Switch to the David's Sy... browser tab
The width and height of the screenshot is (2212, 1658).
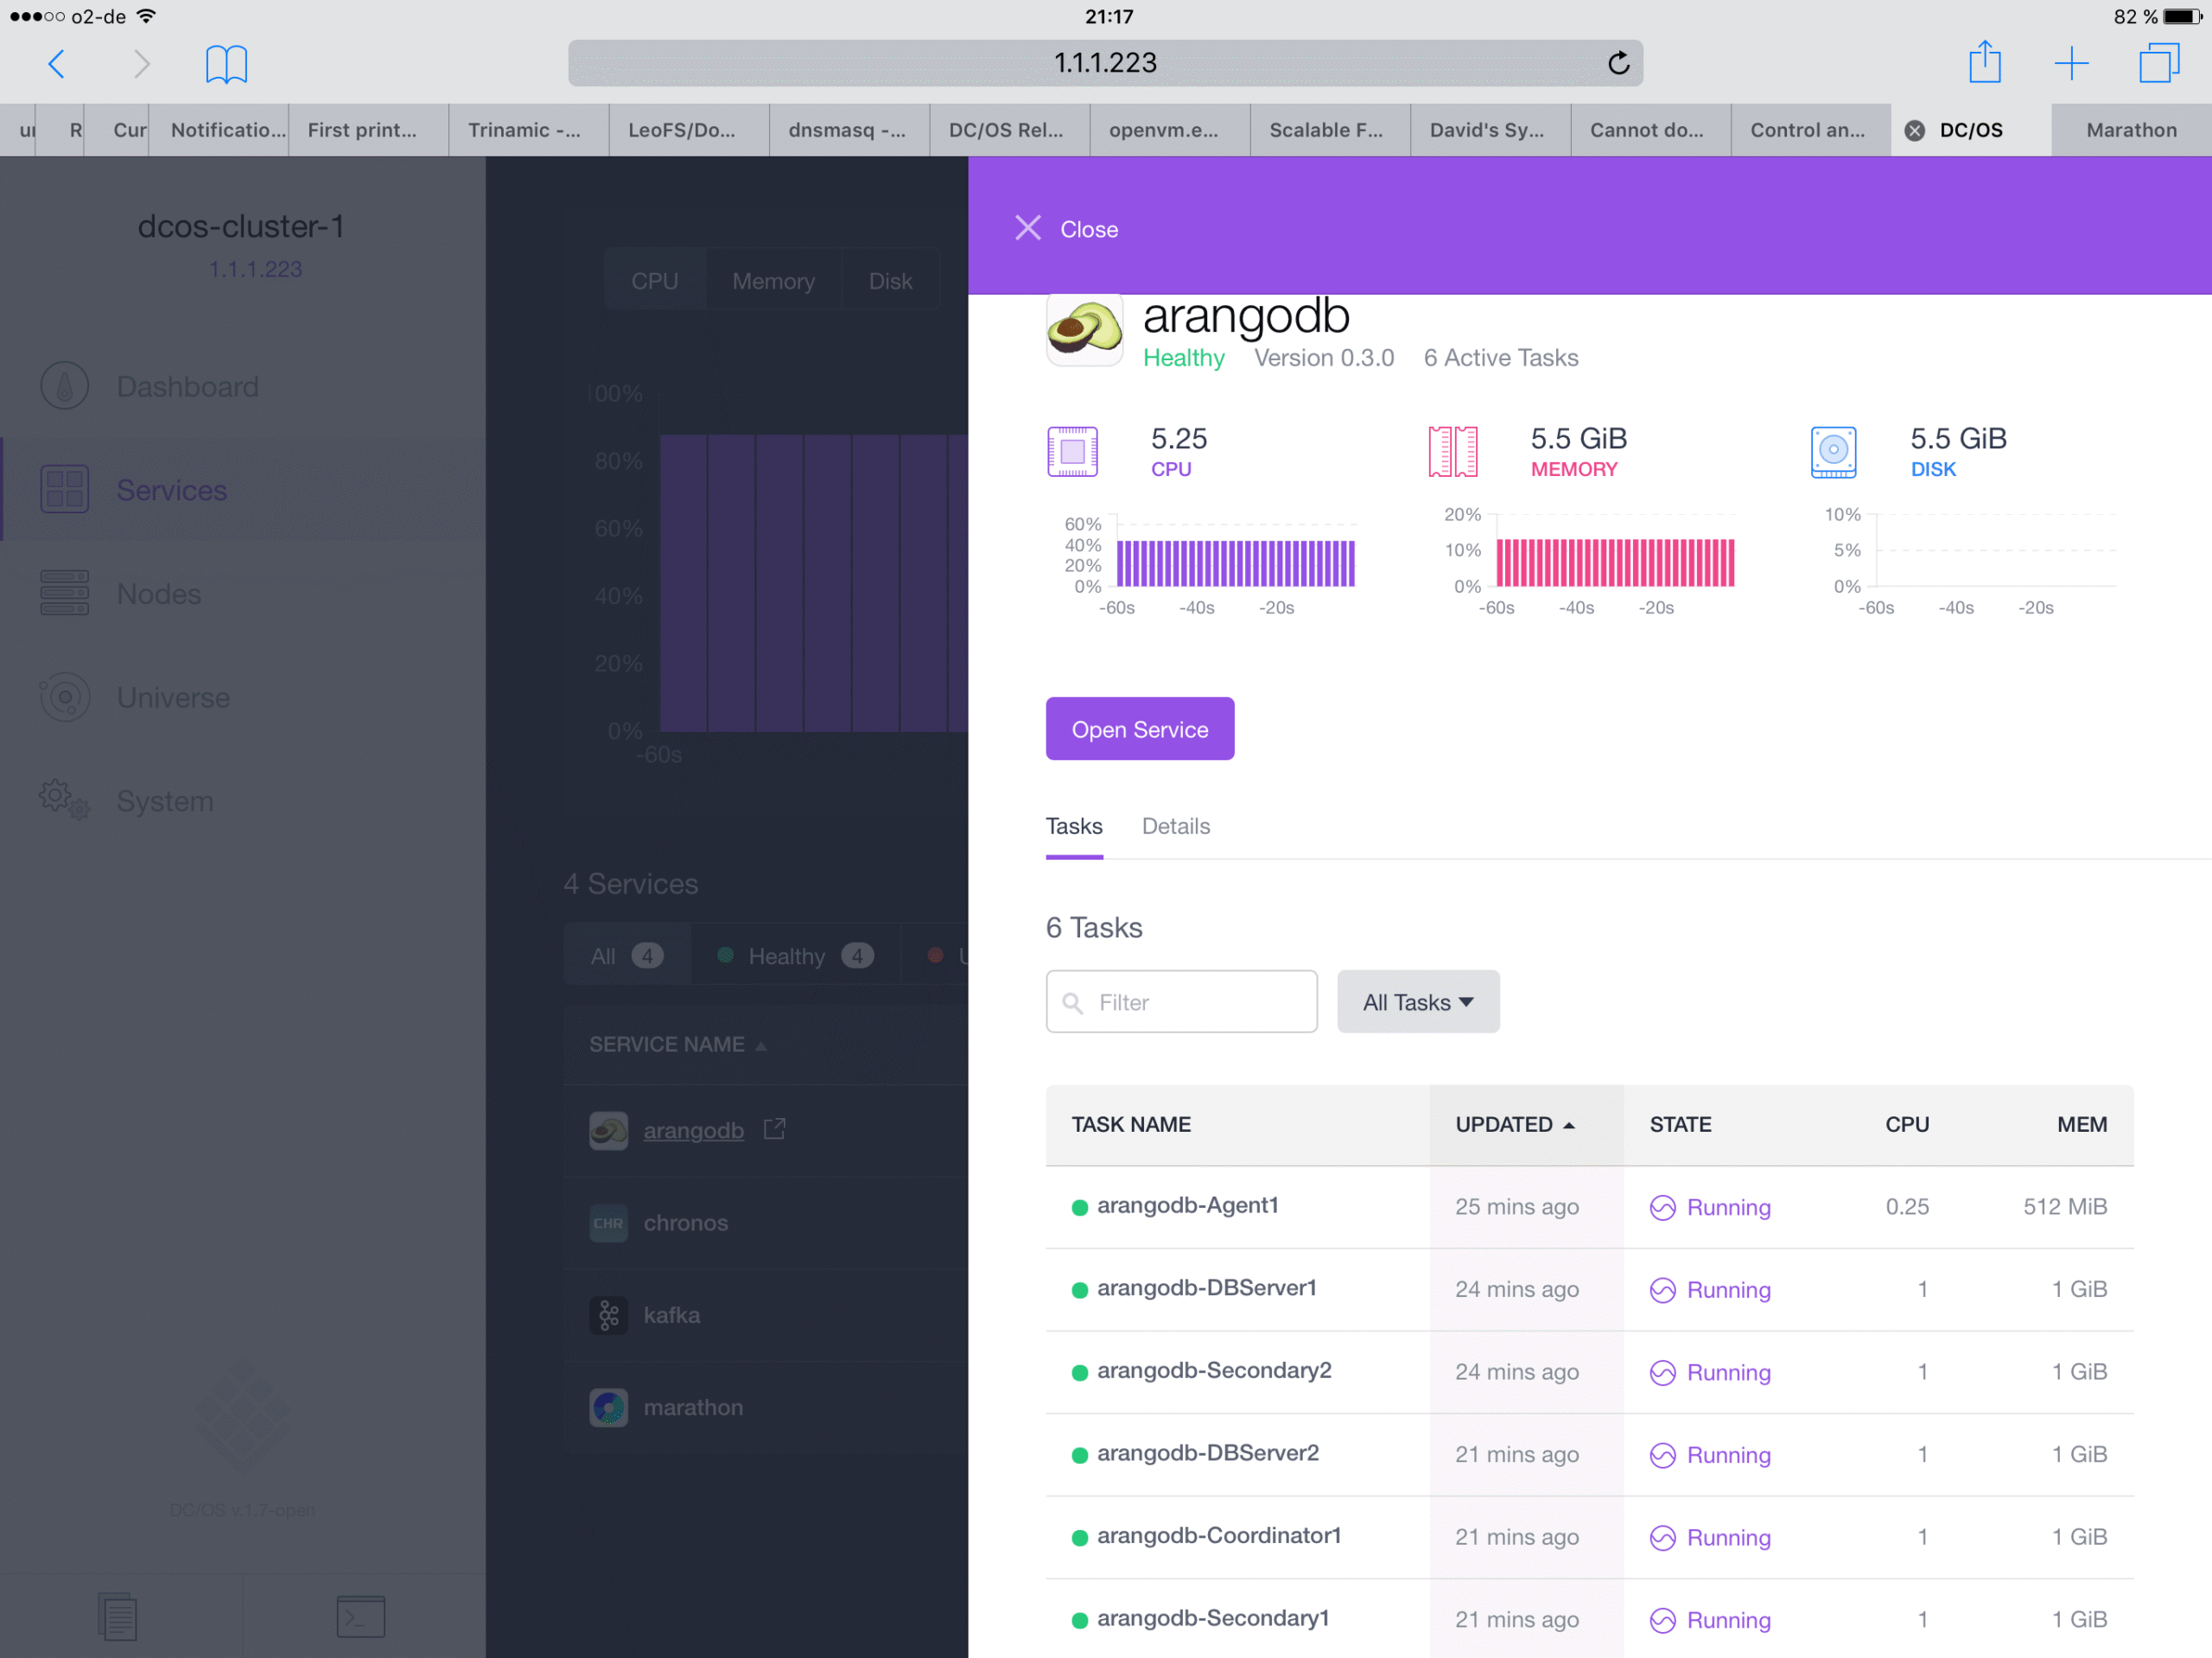[1490, 130]
